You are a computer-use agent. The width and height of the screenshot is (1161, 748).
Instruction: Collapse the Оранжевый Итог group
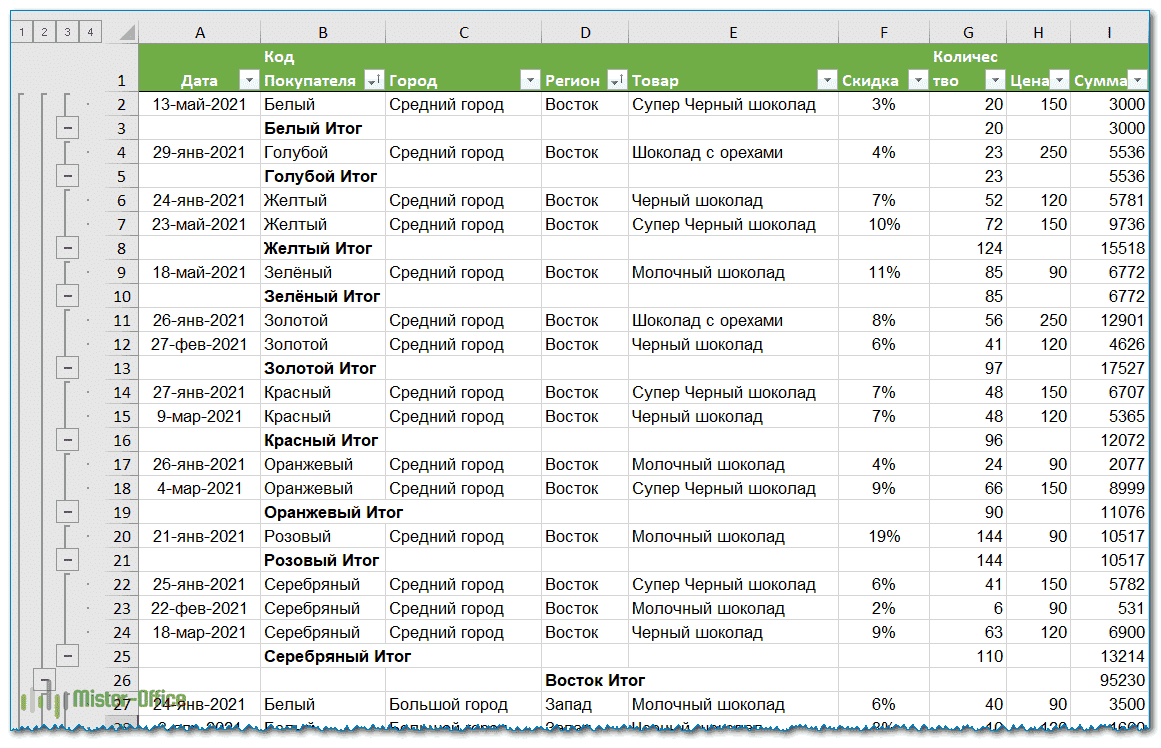[x=68, y=512]
